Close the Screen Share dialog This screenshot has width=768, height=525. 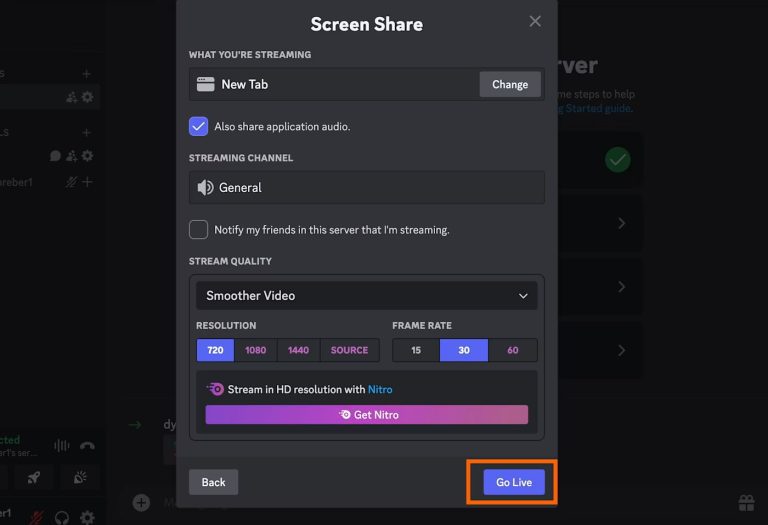[535, 22]
